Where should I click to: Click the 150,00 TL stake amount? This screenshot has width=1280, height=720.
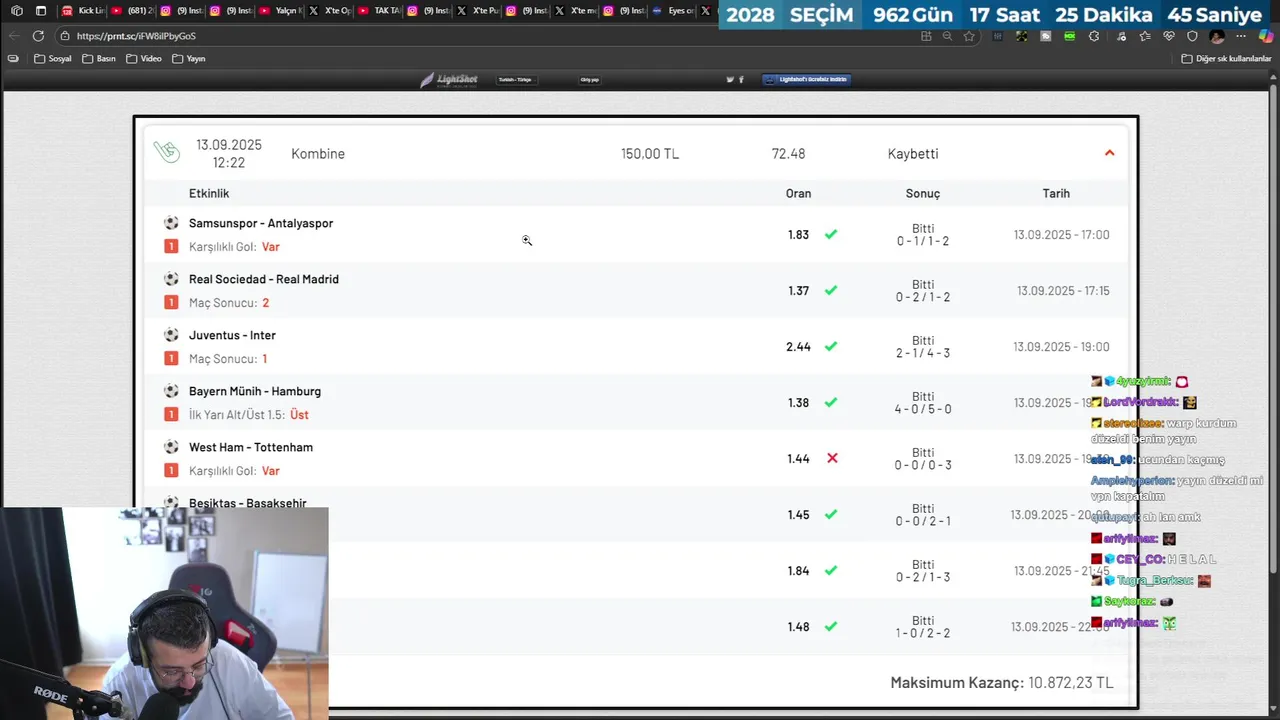(650, 154)
